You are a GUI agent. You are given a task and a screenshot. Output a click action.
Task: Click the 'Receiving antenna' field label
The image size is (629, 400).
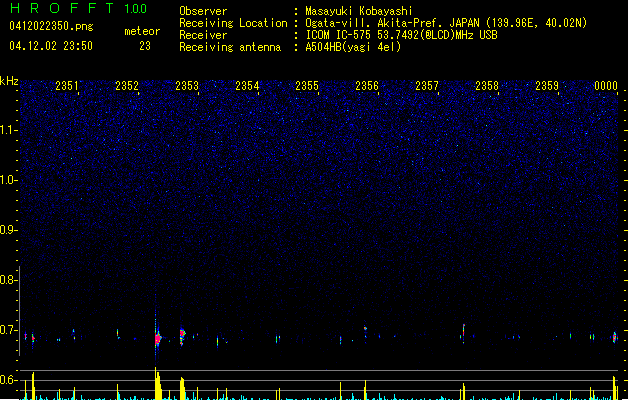tap(230, 47)
